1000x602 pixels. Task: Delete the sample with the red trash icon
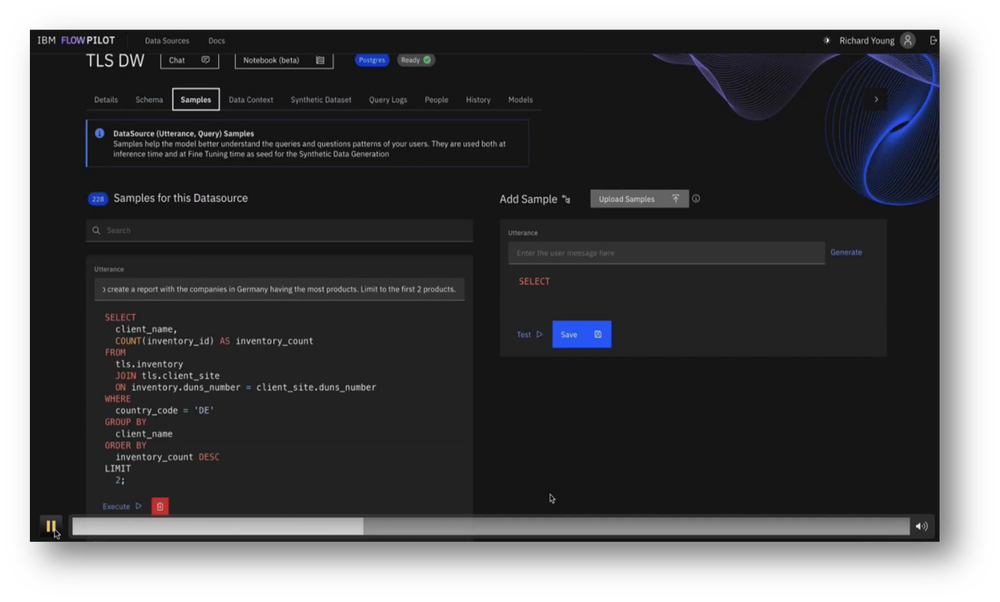[x=160, y=506]
